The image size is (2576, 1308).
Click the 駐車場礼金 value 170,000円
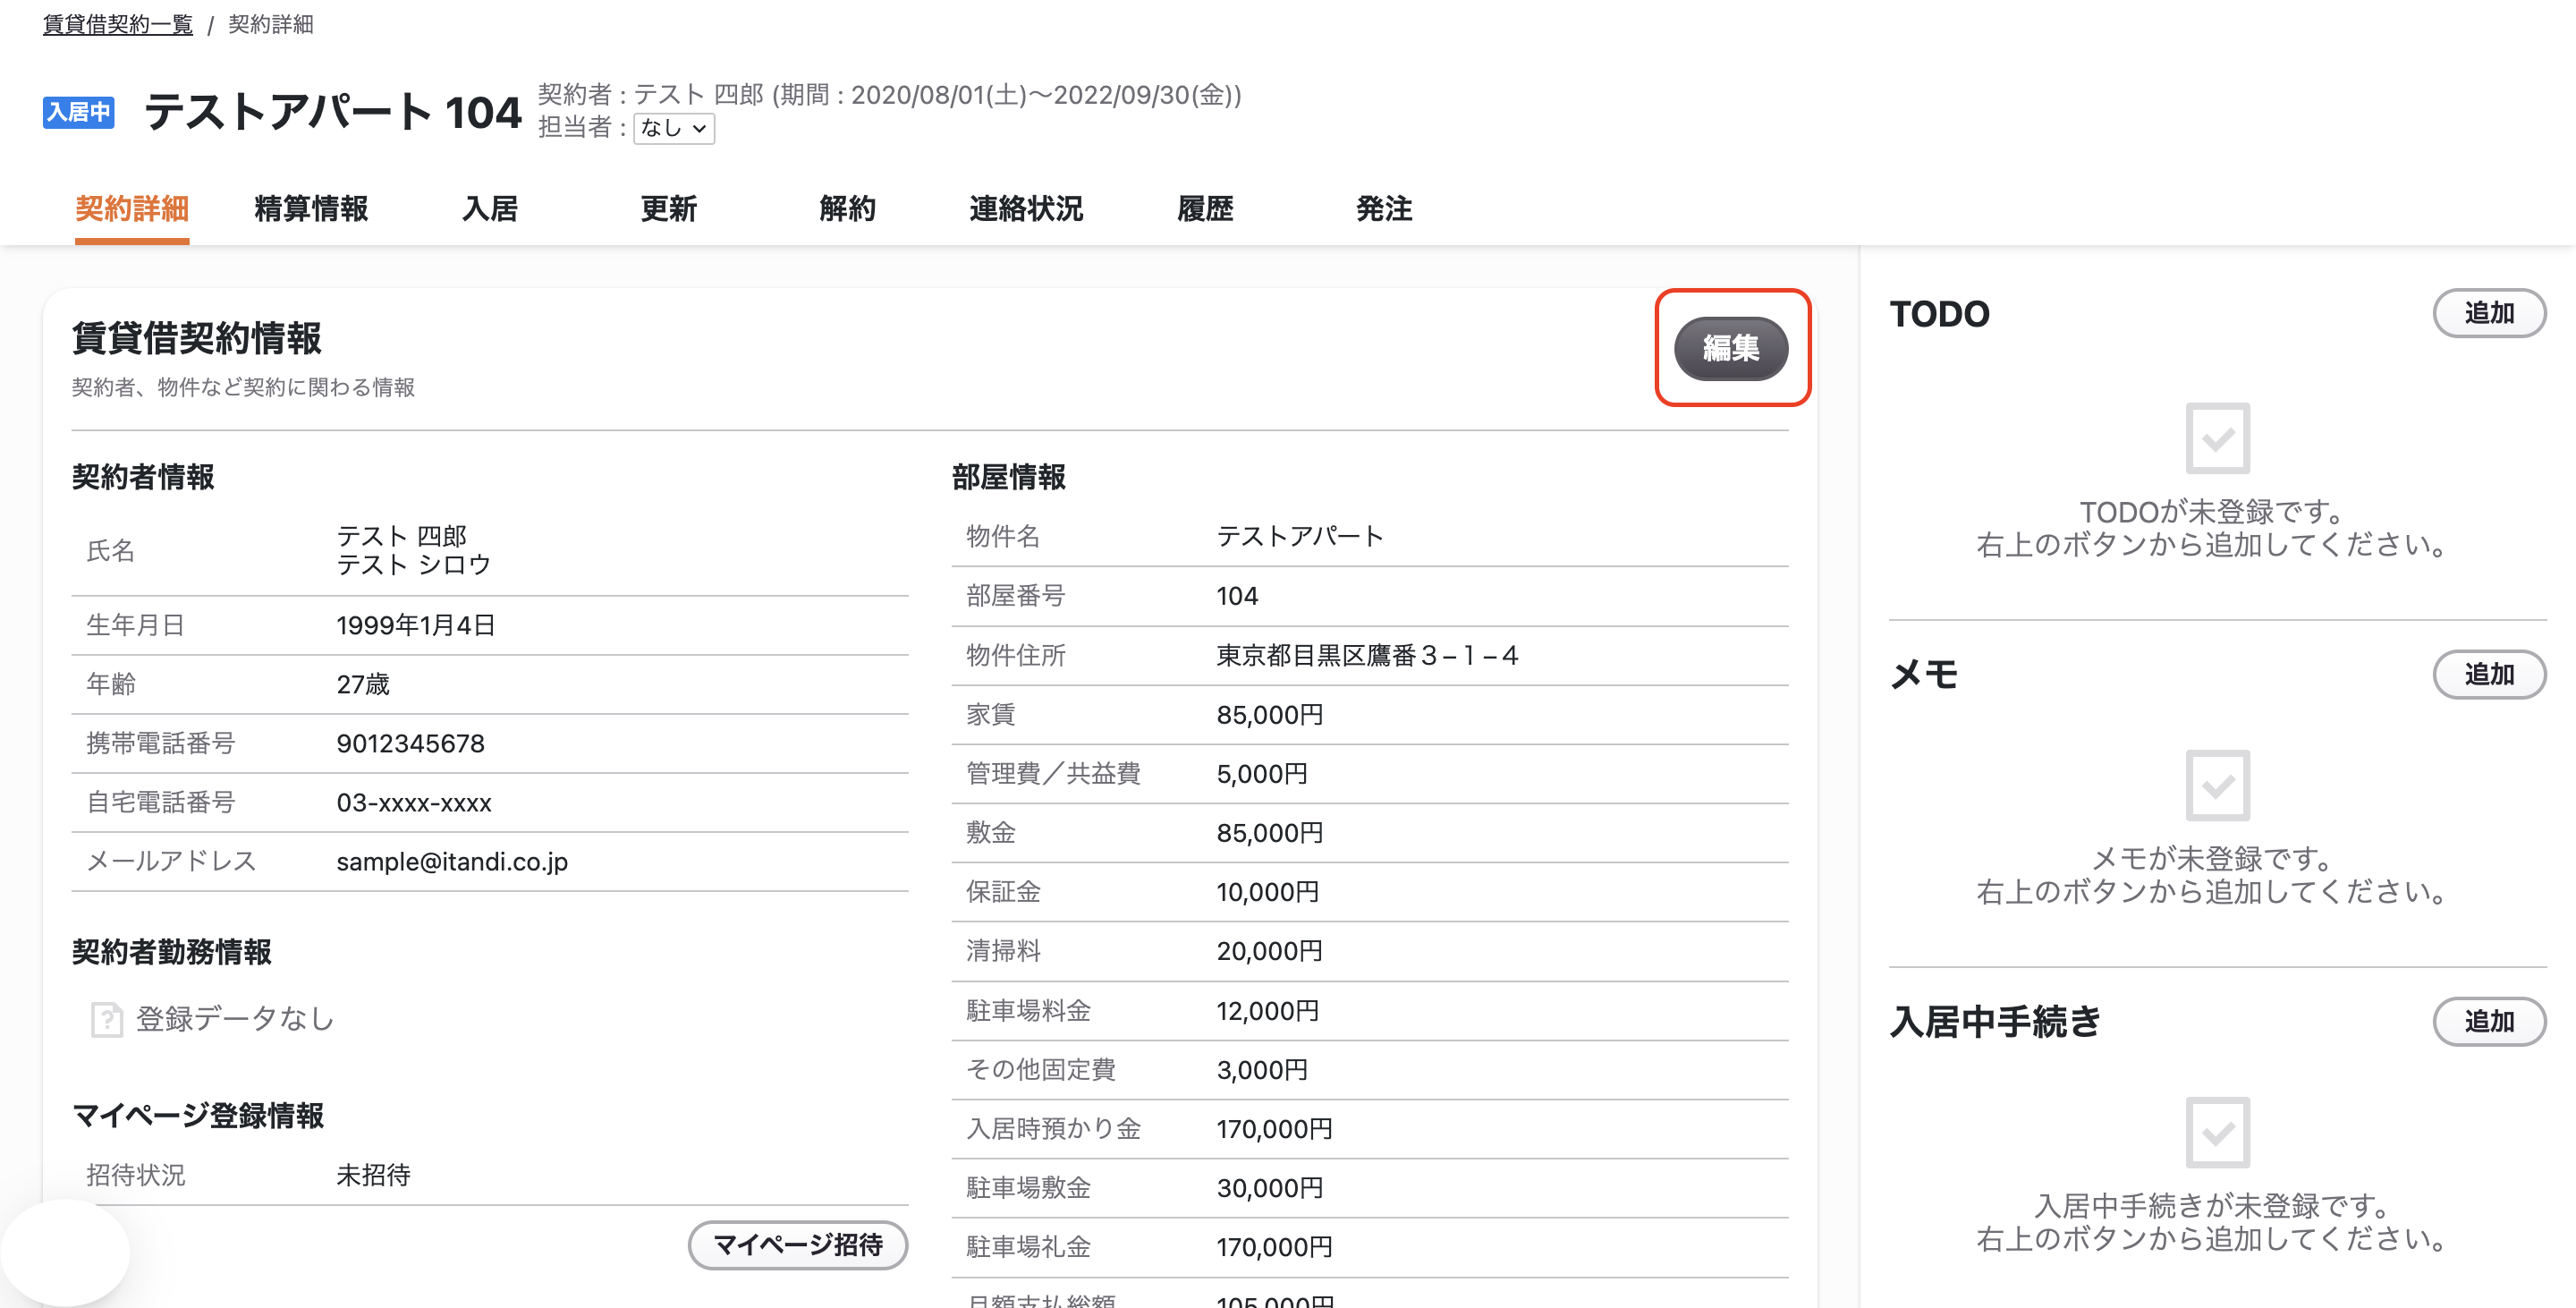(1275, 1247)
